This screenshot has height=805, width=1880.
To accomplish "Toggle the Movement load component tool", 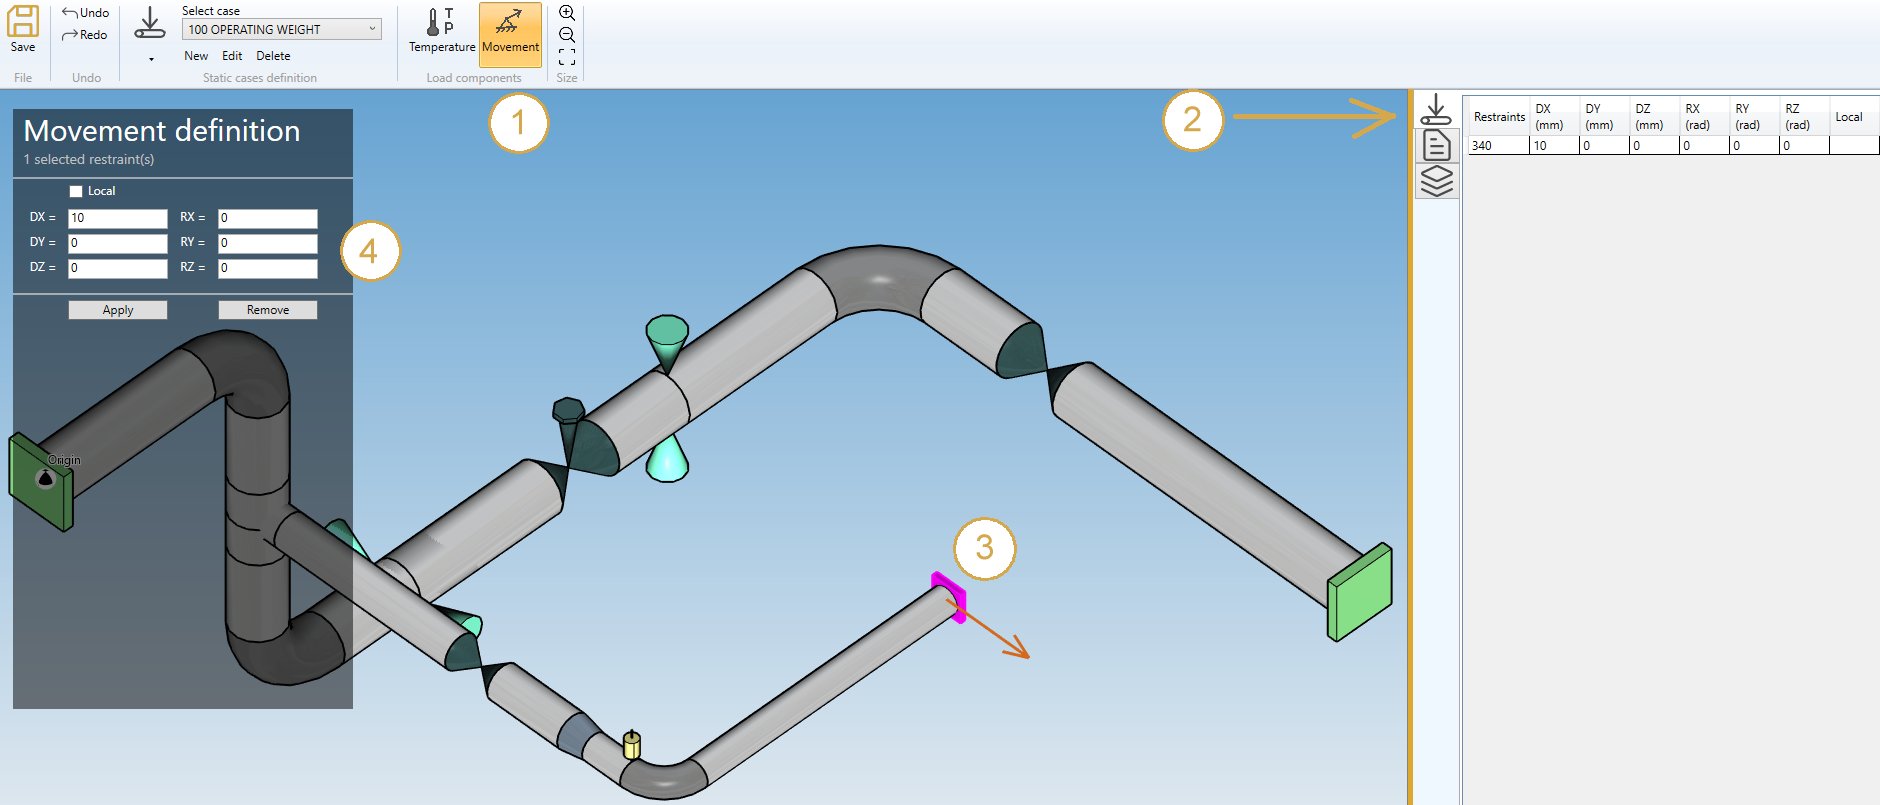I will pyautogui.click(x=510, y=34).
